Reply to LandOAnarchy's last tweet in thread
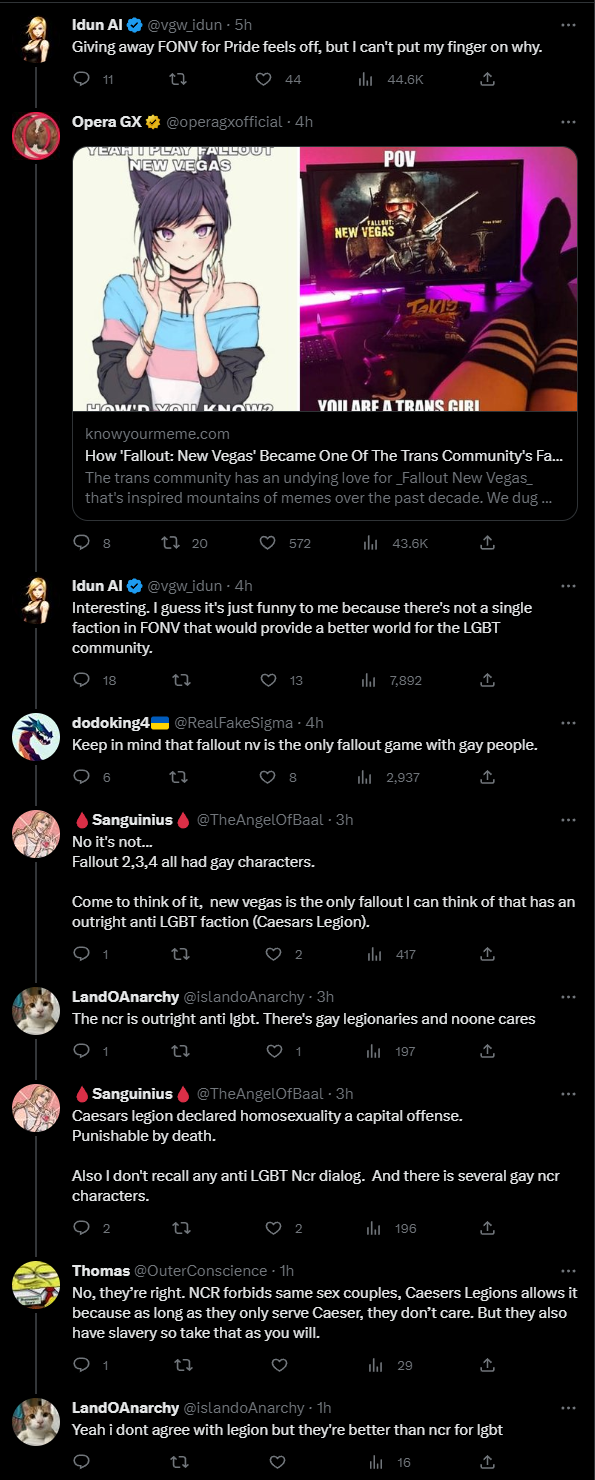The image size is (595, 1480). [x=82, y=1462]
